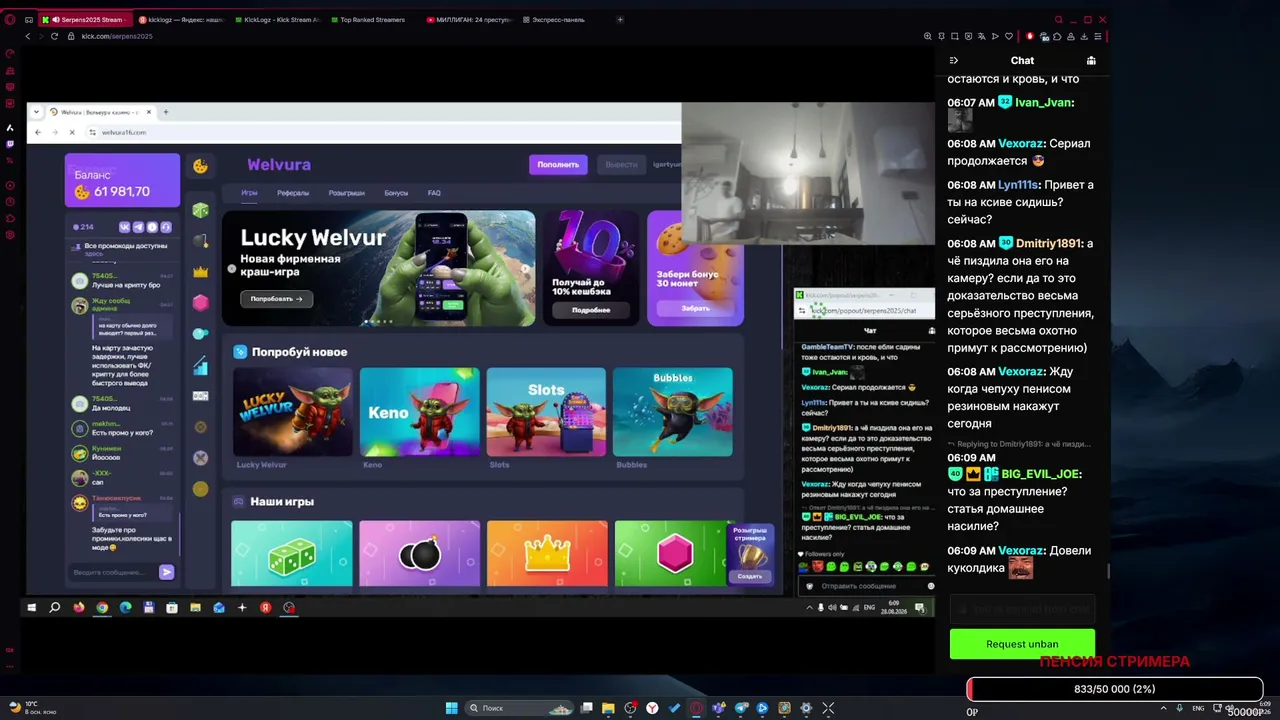The image size is (1280, 720).
Task: Click the Windows taskbar search box
Action: pyautogui.click(x=518, y=708)
